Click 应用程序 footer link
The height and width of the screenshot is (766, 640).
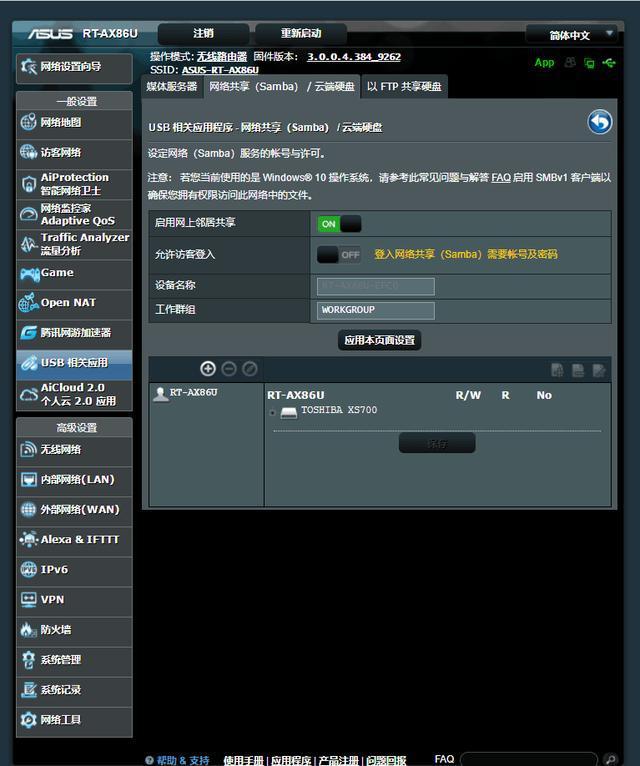[x=291, y=760]
